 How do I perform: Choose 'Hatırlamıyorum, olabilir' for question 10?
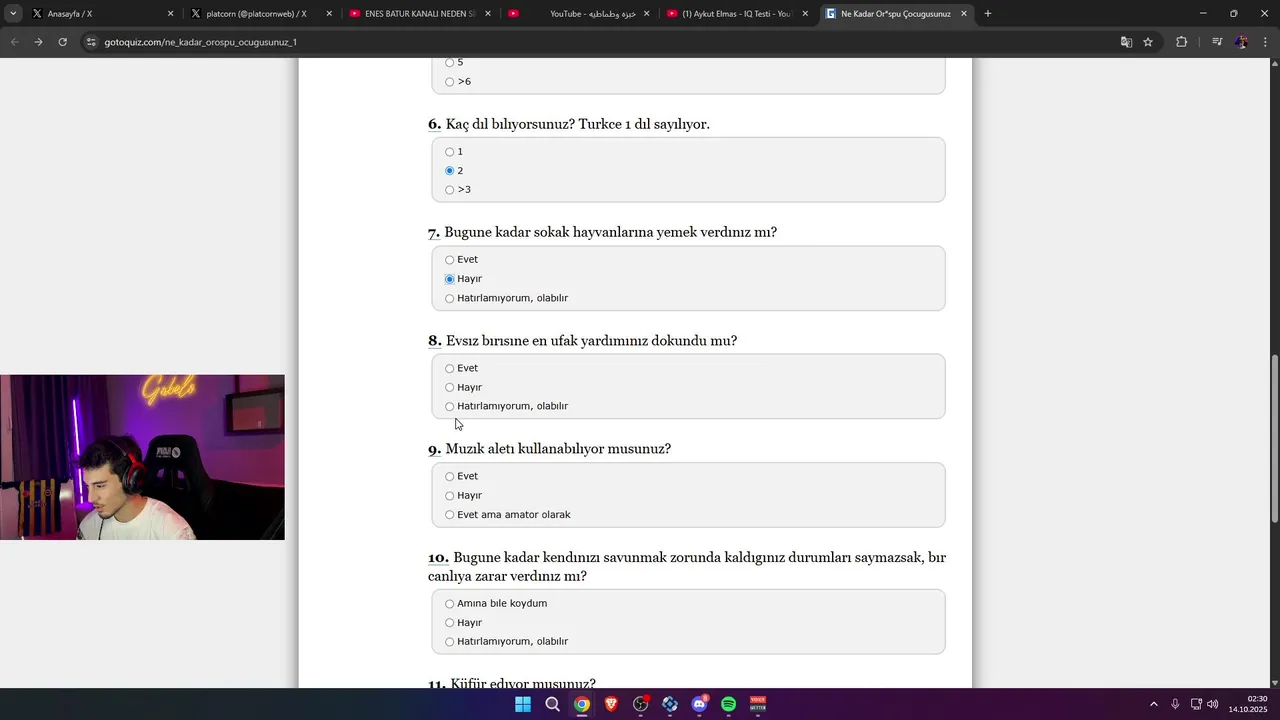[x=450, y=642]
